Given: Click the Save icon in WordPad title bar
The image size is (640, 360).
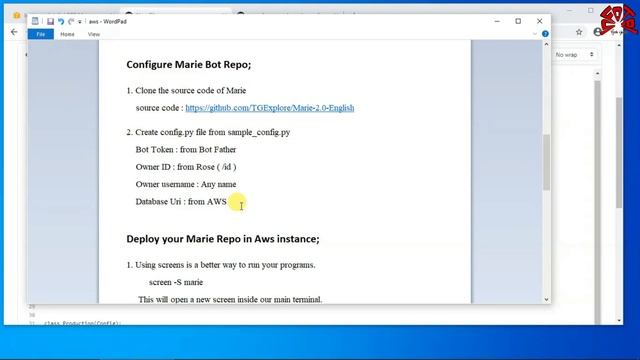Looking at the screenshot, I should pos(50,22).
